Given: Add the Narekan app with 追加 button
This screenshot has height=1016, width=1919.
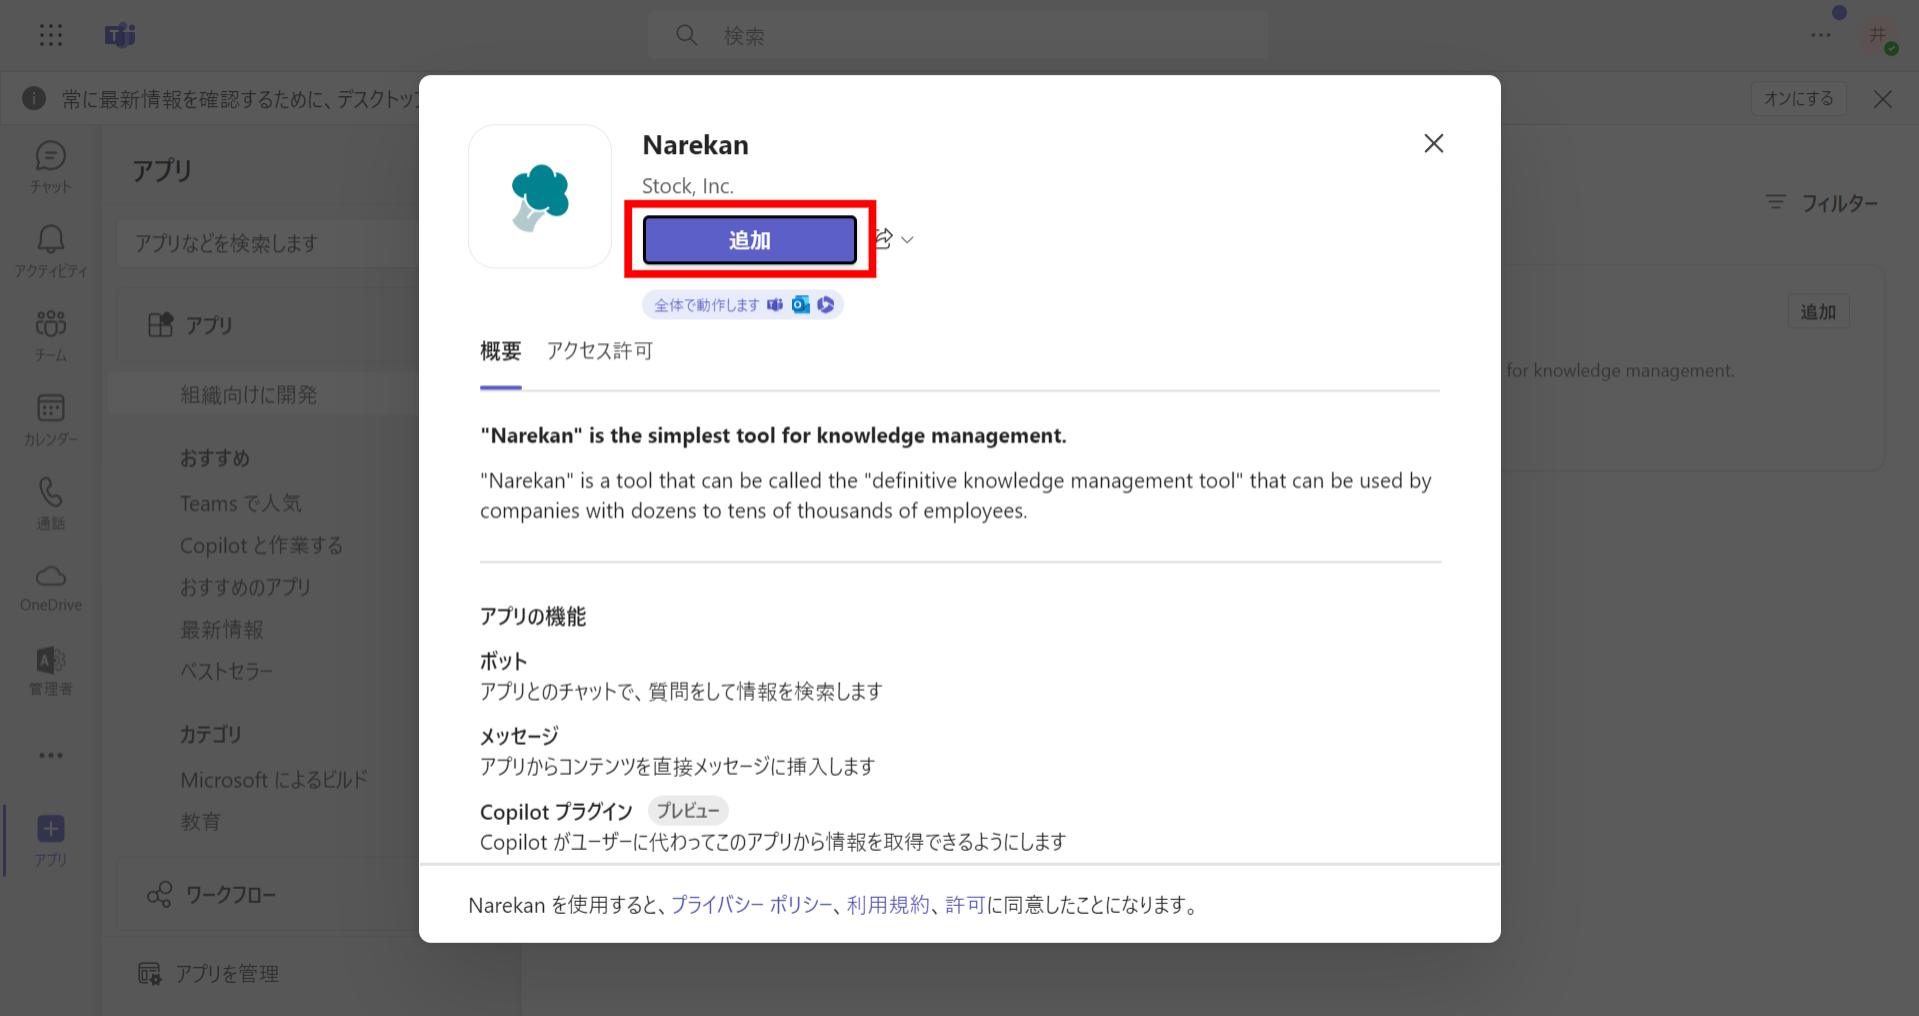Looking at the screenshot, I should coord(750,240).
